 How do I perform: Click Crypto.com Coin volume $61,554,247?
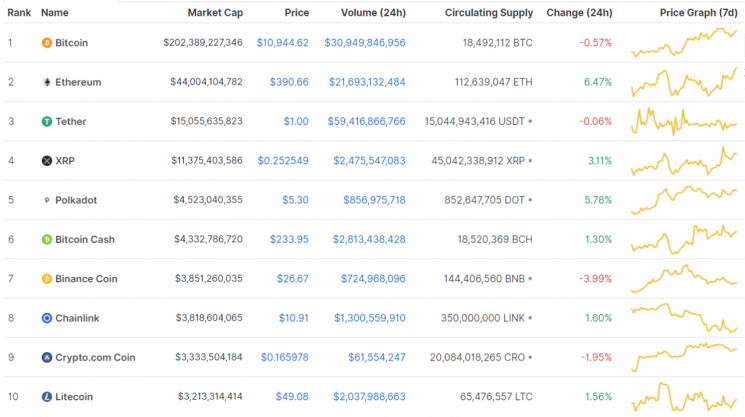click(x=377, y=358)
